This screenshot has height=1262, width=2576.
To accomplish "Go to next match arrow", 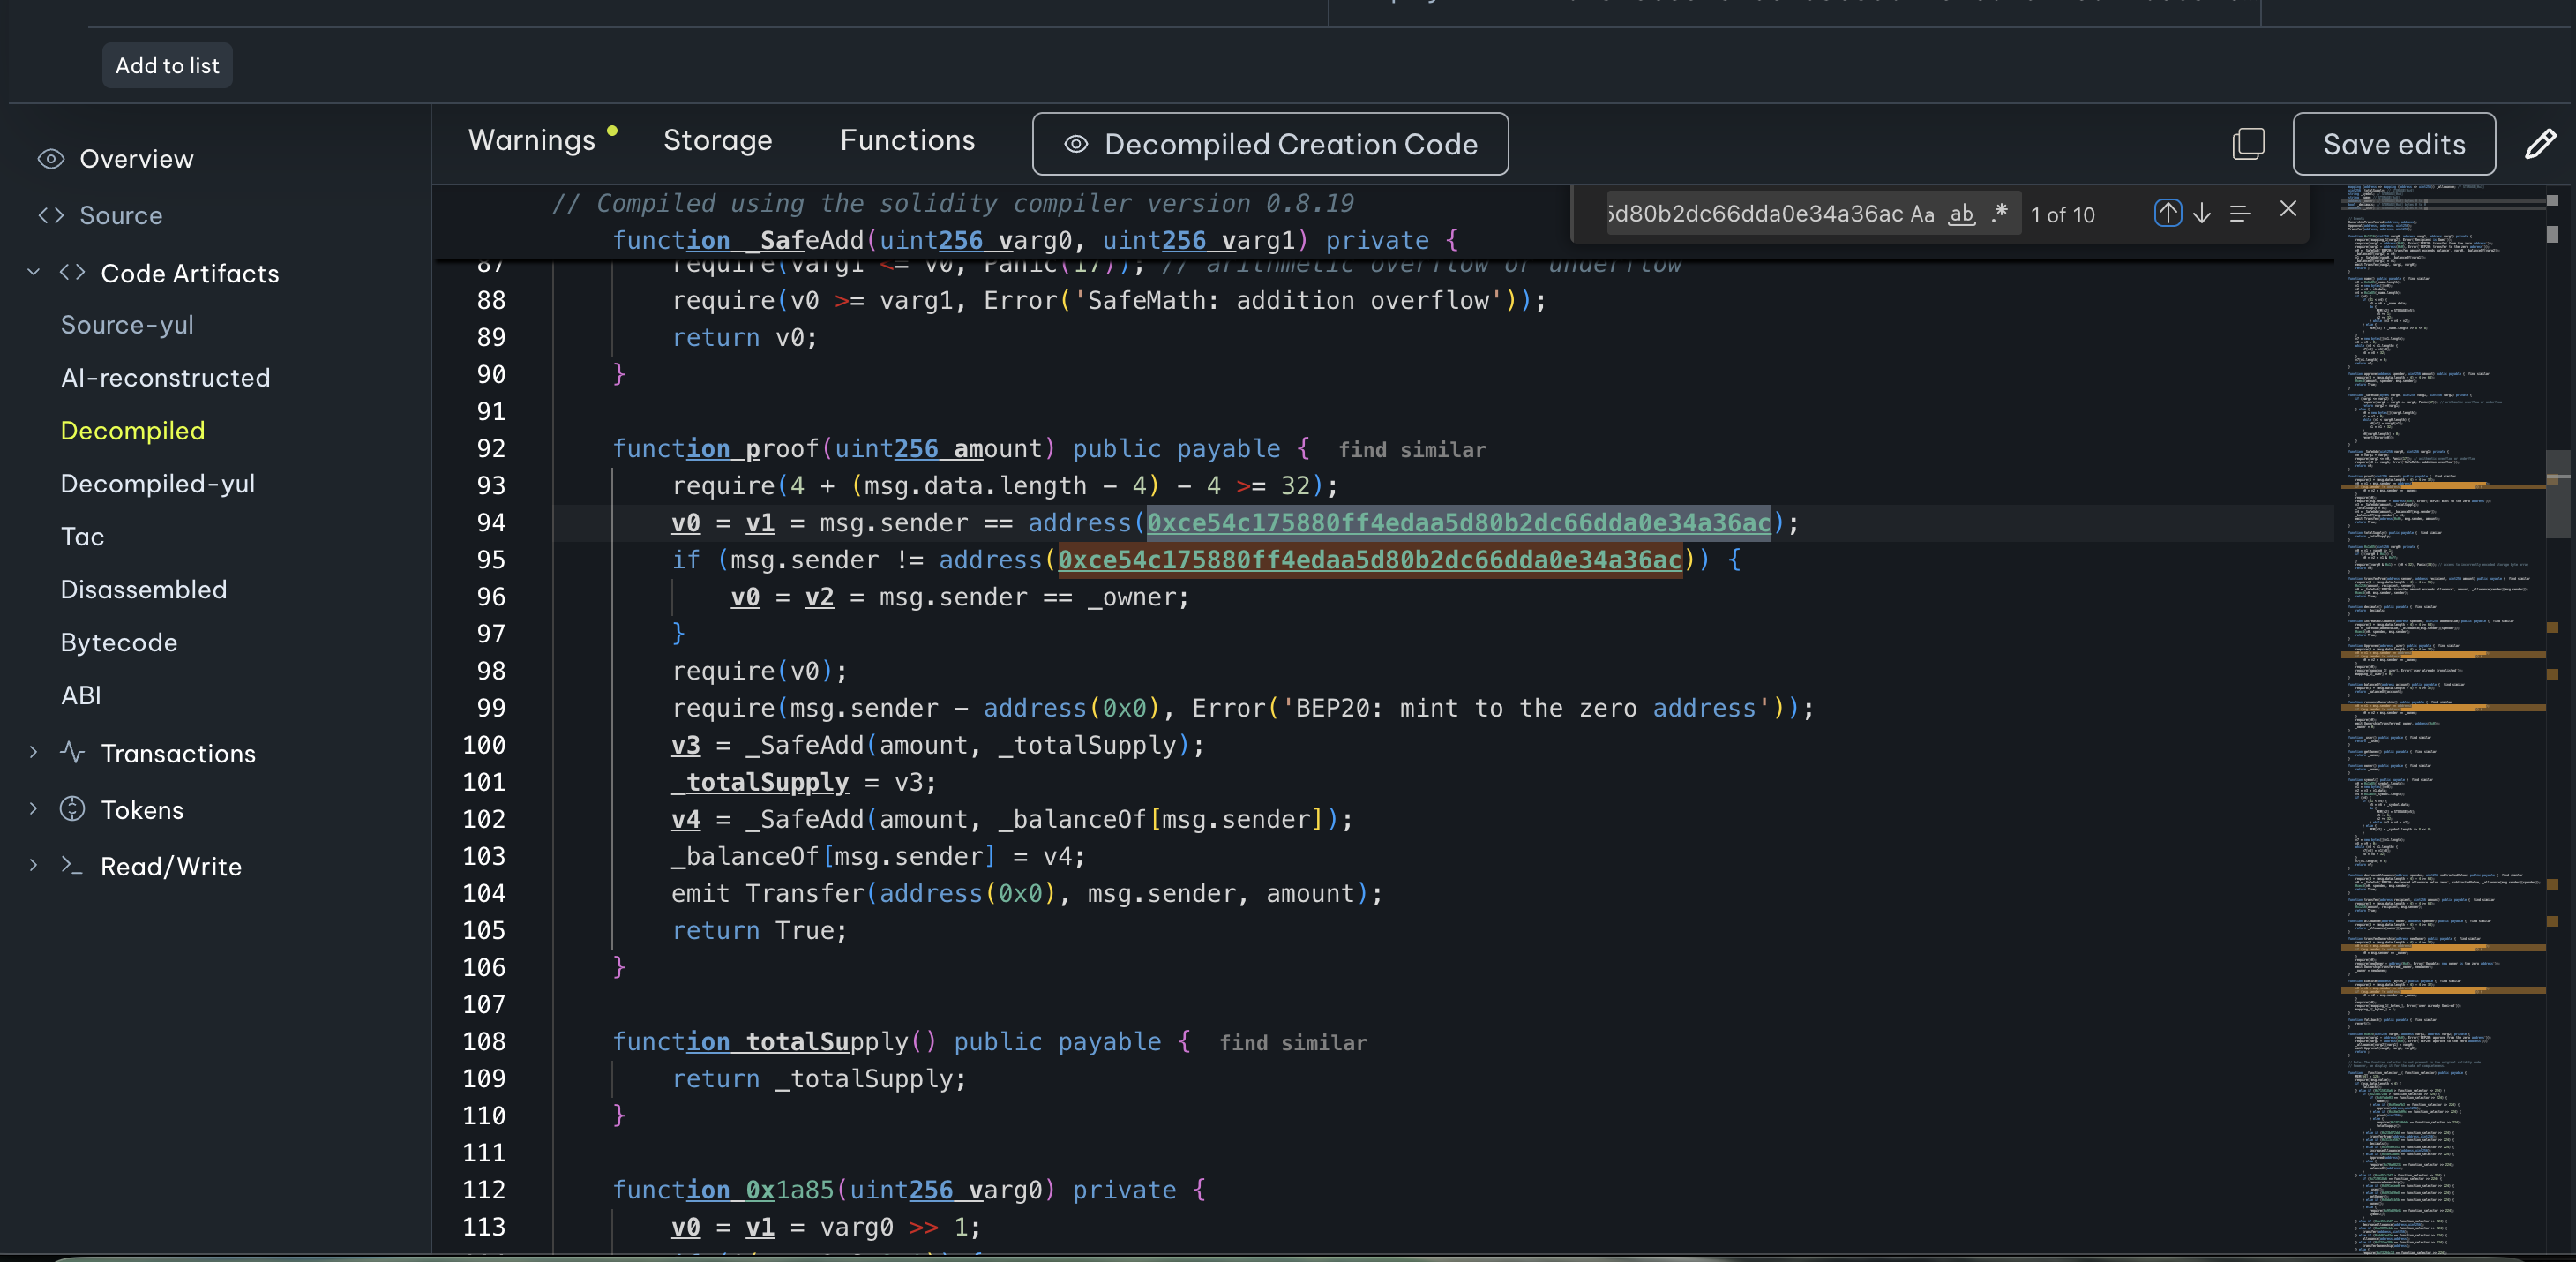I will coord(2202,213).
